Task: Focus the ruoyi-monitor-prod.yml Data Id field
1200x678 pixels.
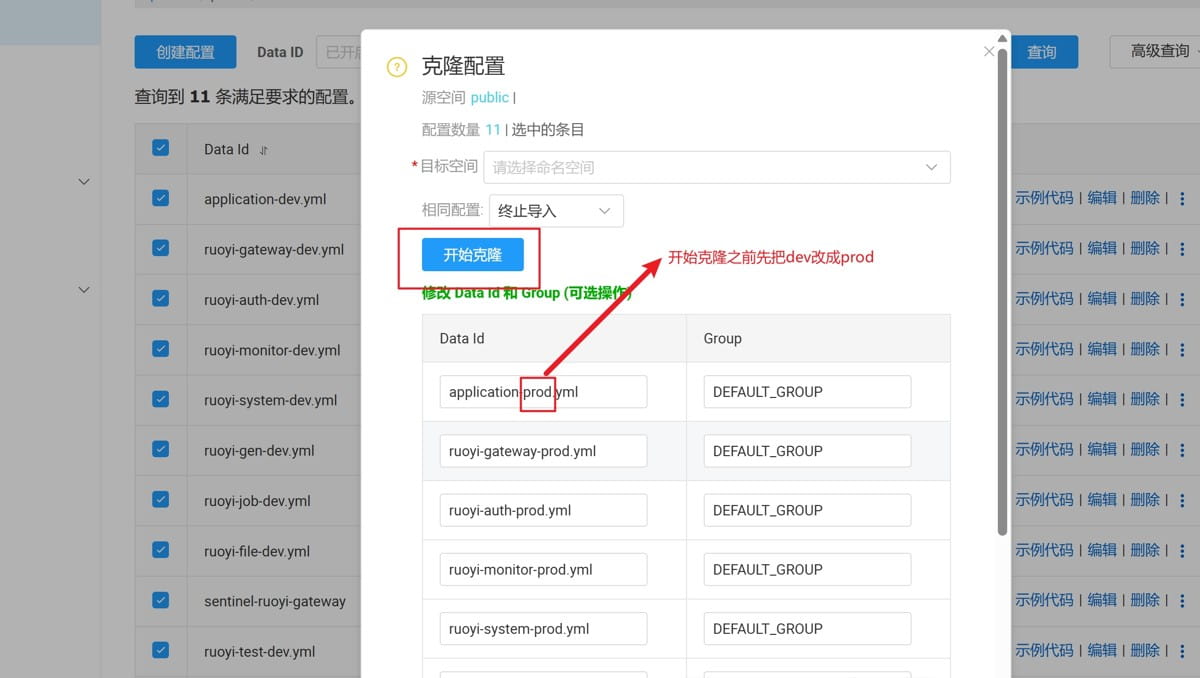Action: pyautogui.click(x=543, y=569)
